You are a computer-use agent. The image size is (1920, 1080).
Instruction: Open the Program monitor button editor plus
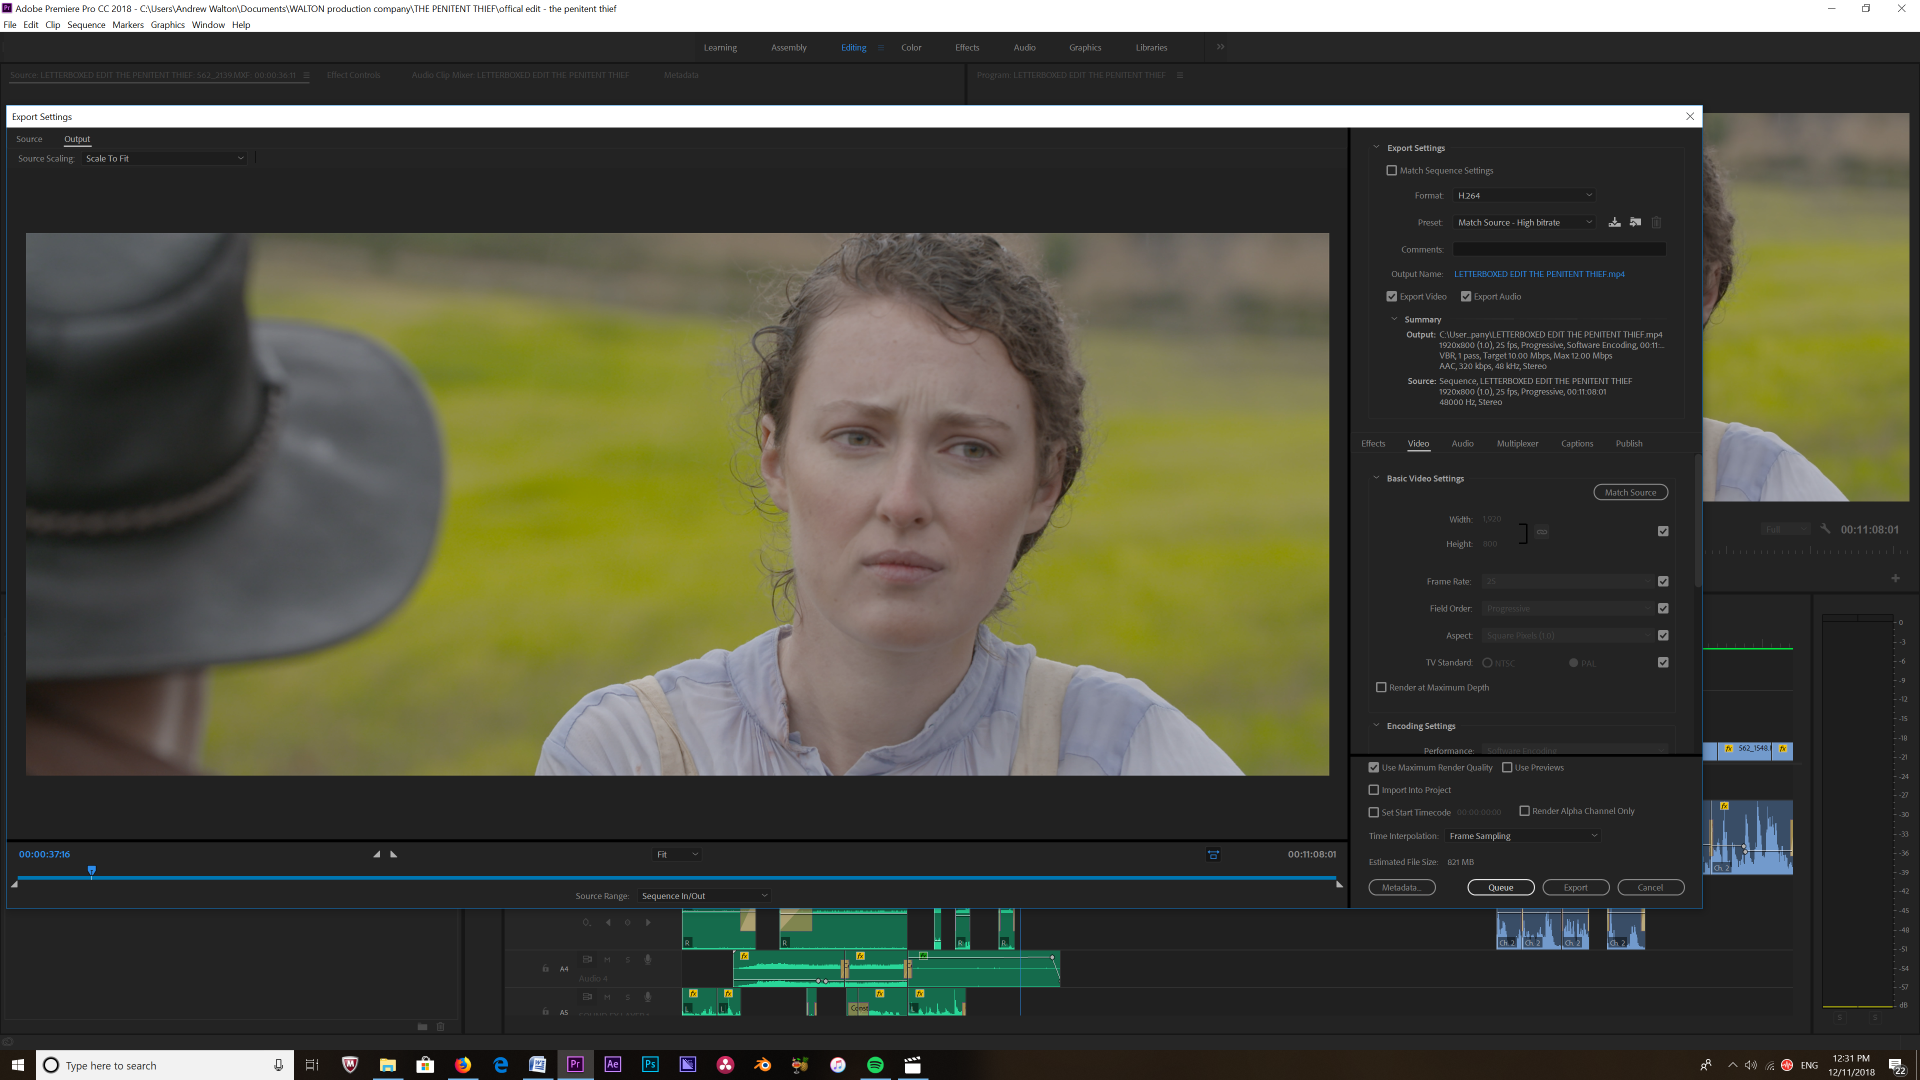1895,578
